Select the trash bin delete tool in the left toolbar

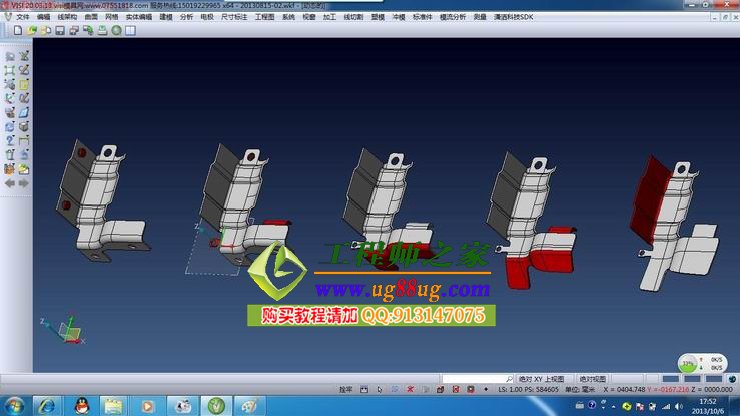tap(9, 154)
